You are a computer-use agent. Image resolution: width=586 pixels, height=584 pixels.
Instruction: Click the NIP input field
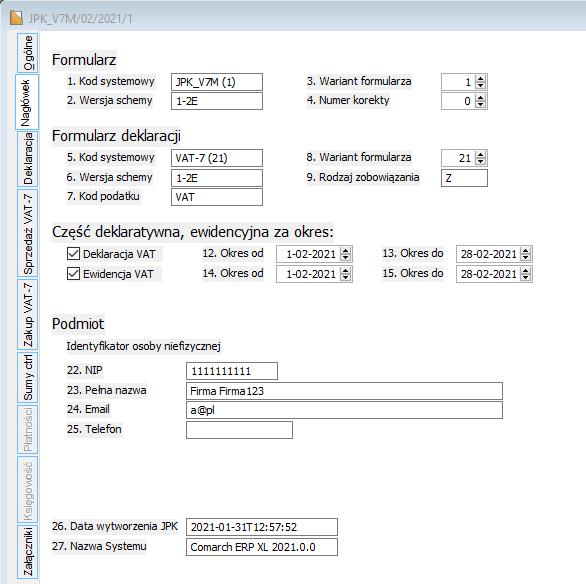(x=232, y=371)
